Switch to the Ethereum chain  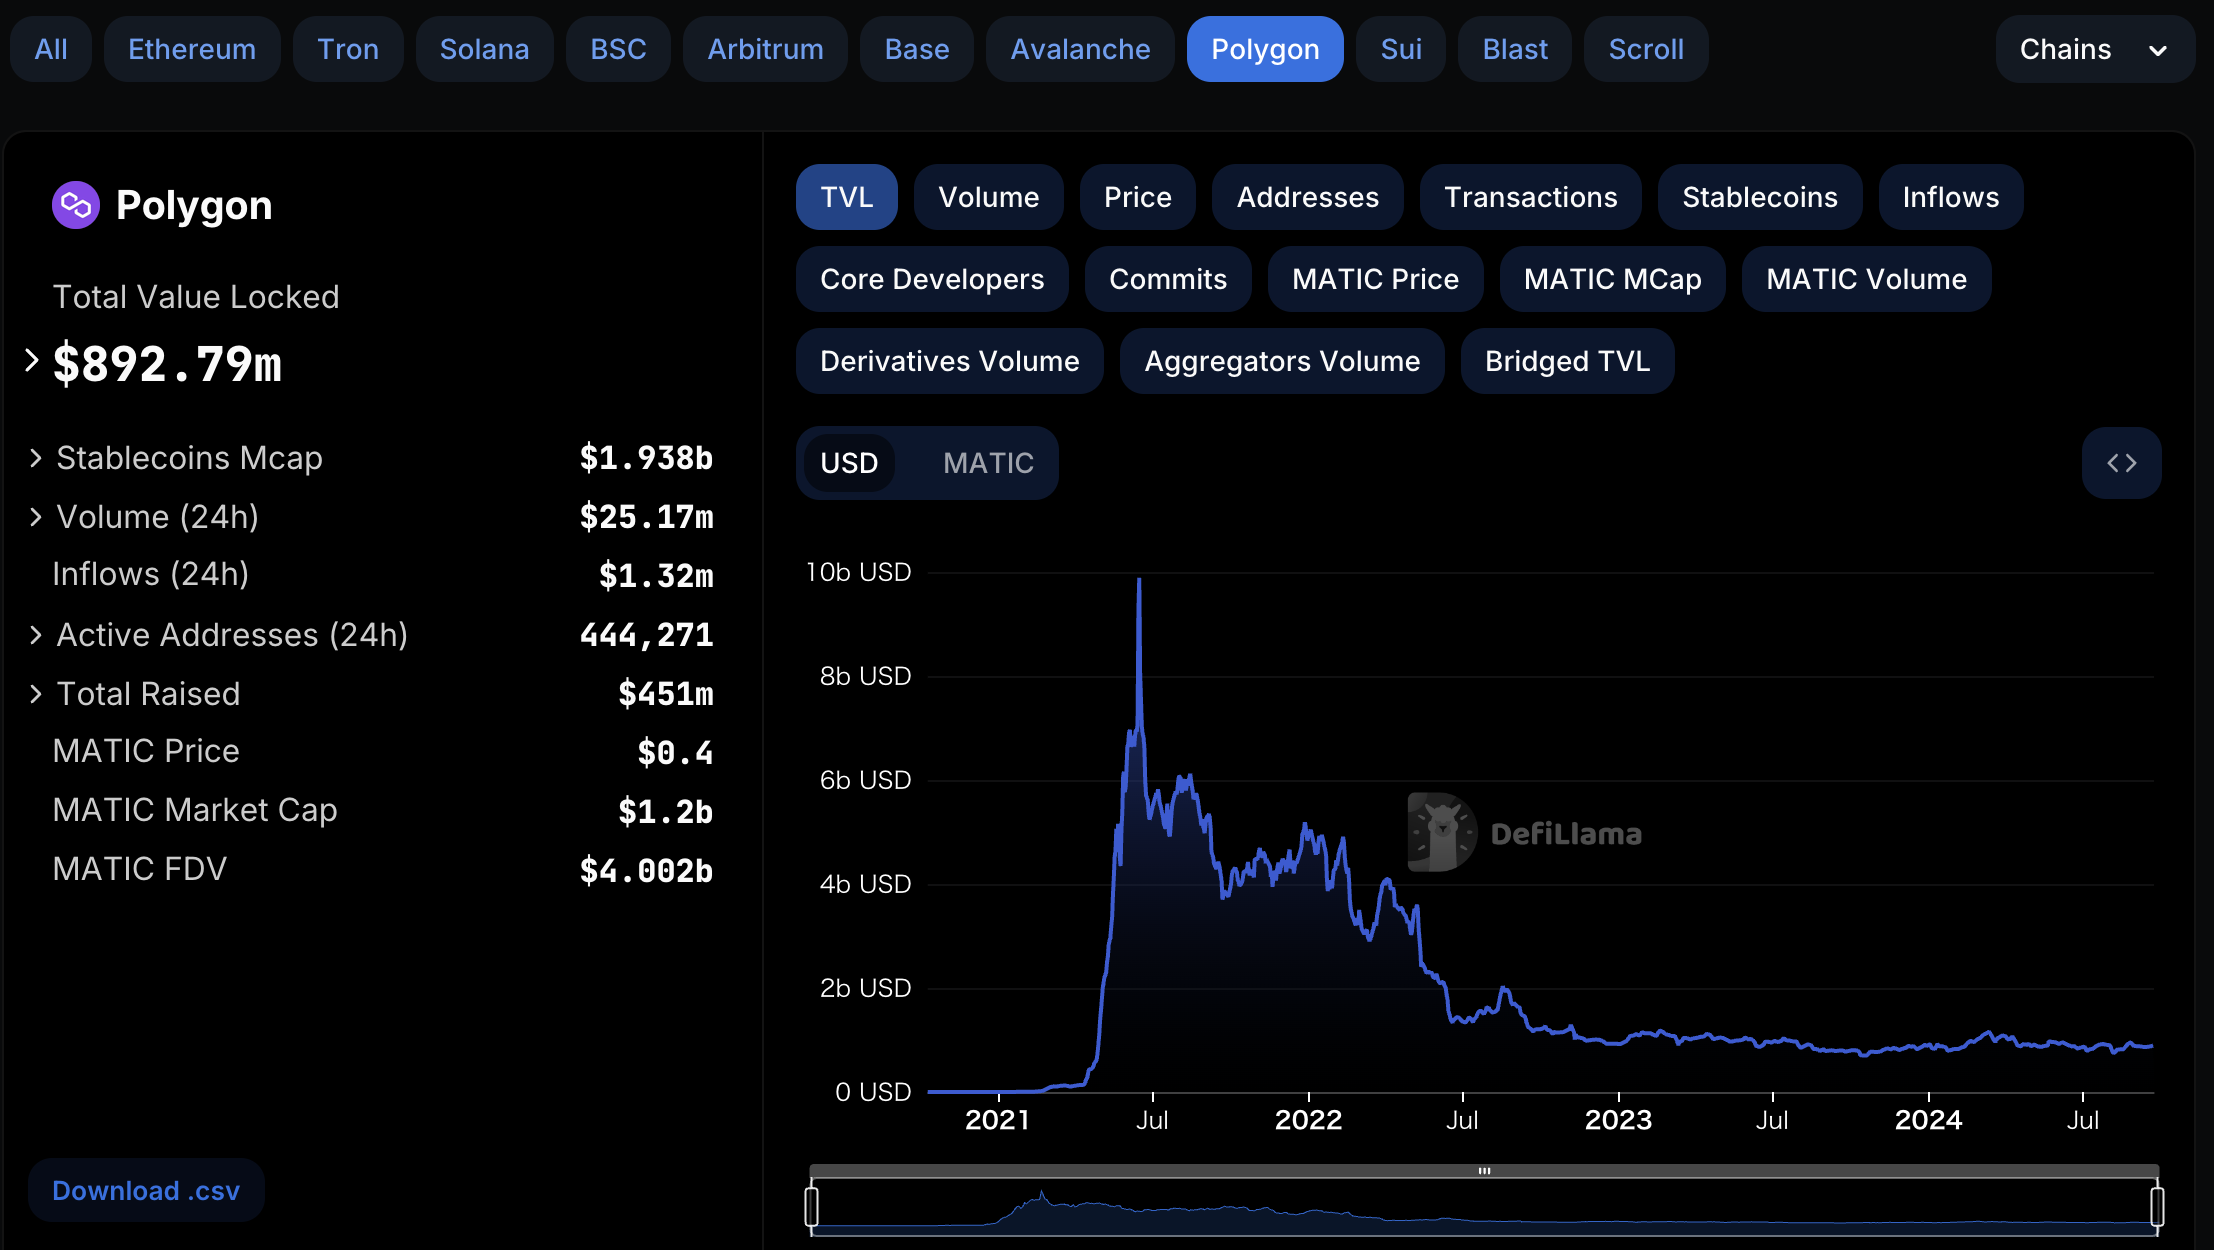click(192, 49)
